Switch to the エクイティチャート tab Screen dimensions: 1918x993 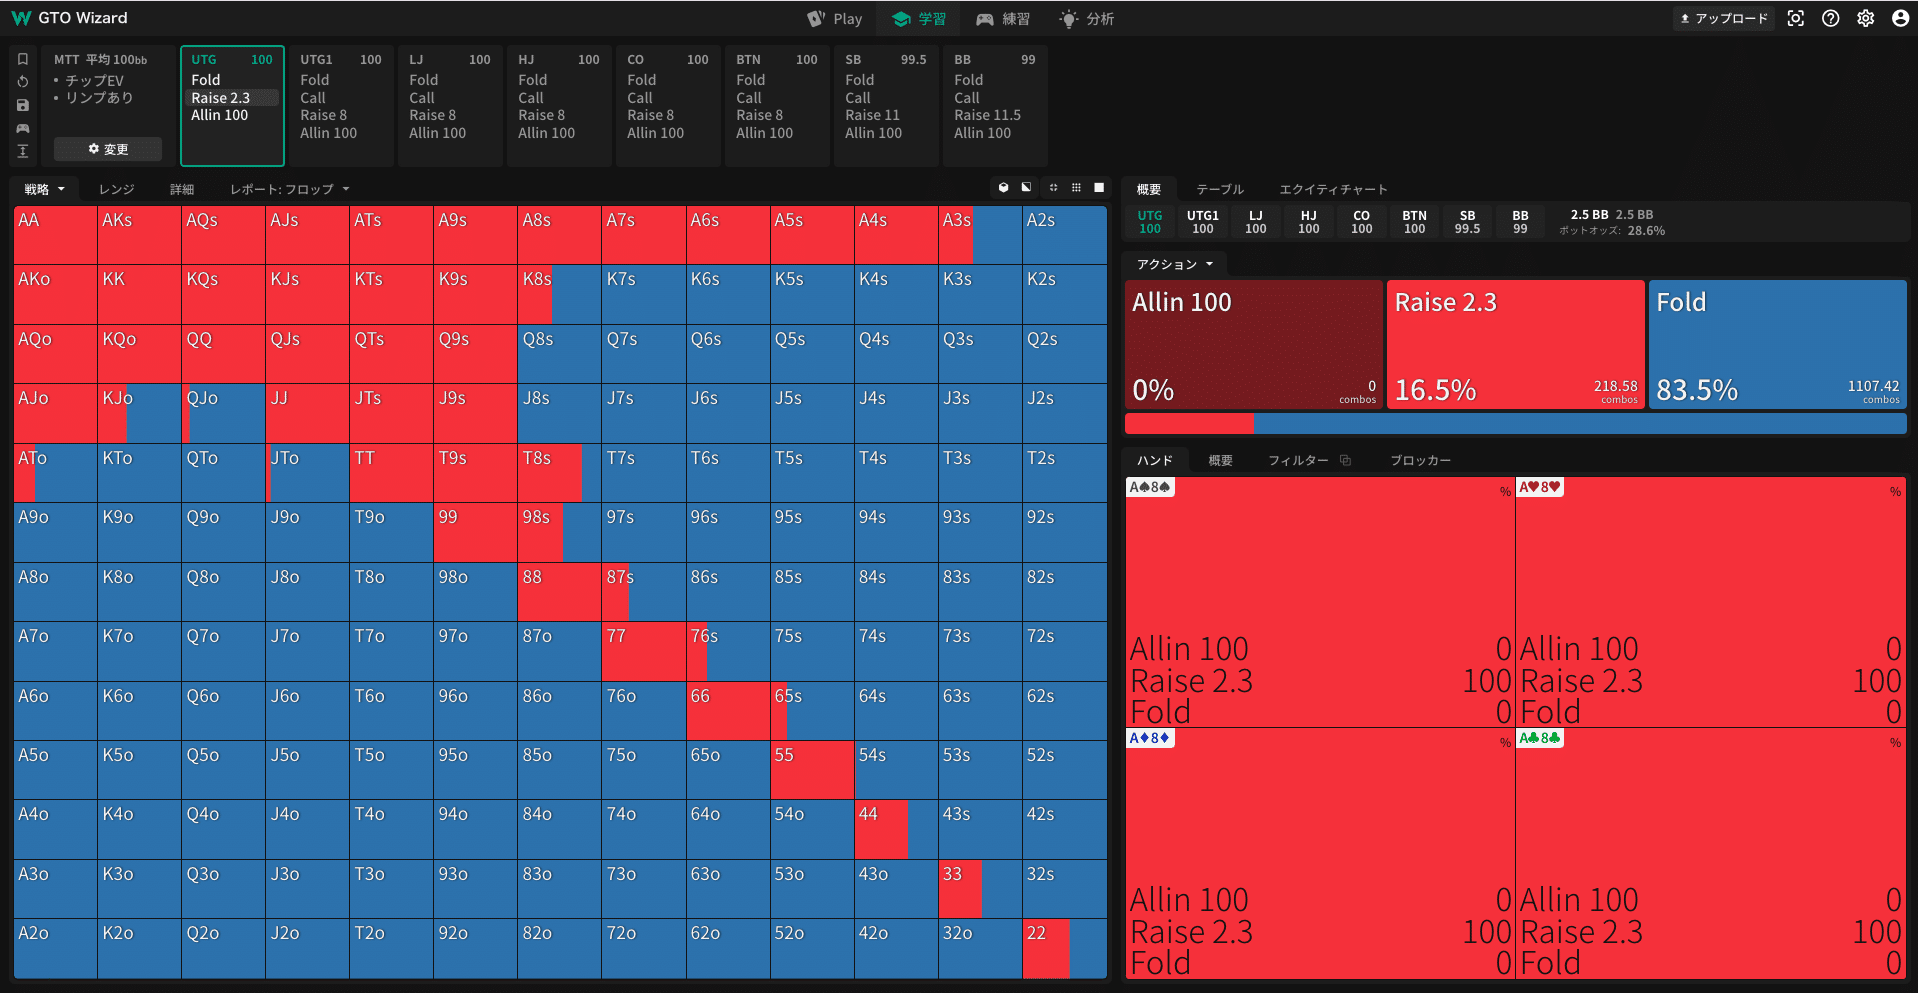point(1333,189)
